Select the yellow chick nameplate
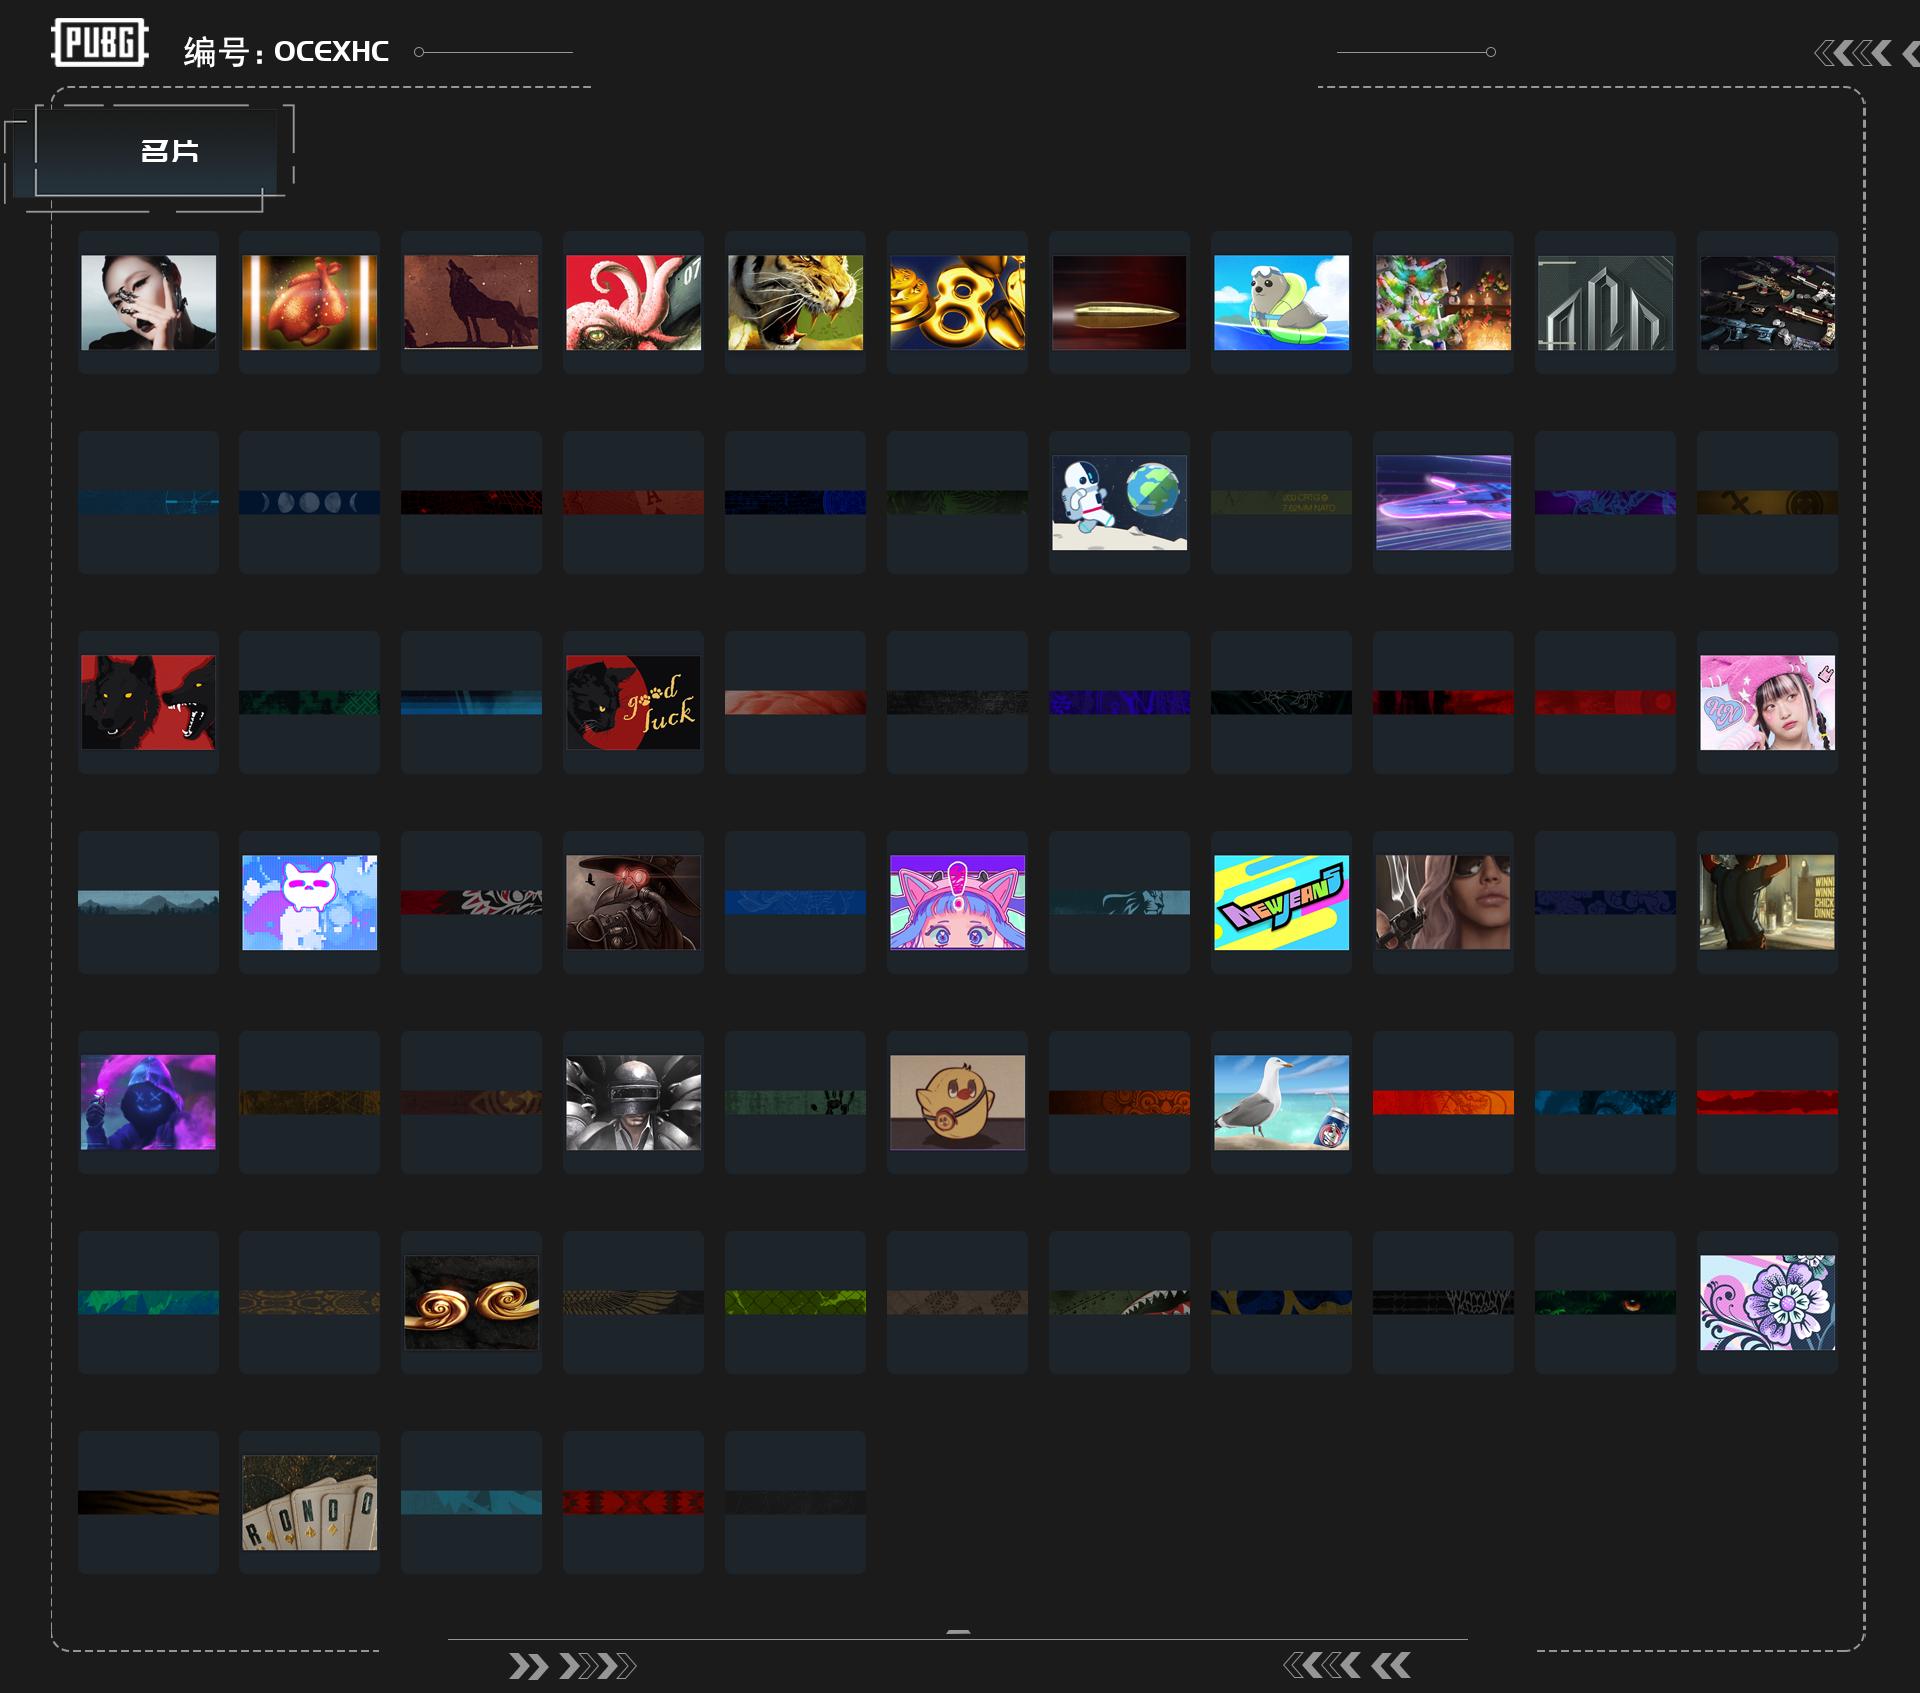 [x=957, y=1102]
